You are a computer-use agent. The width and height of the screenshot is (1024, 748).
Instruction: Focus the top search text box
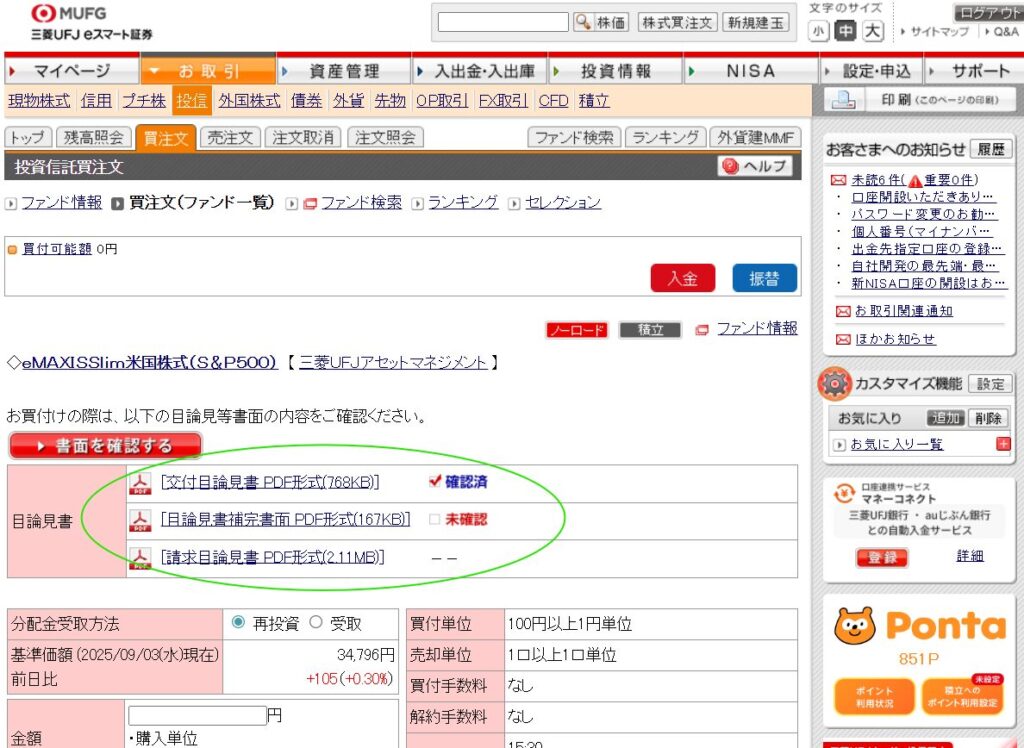coord(503,22)
